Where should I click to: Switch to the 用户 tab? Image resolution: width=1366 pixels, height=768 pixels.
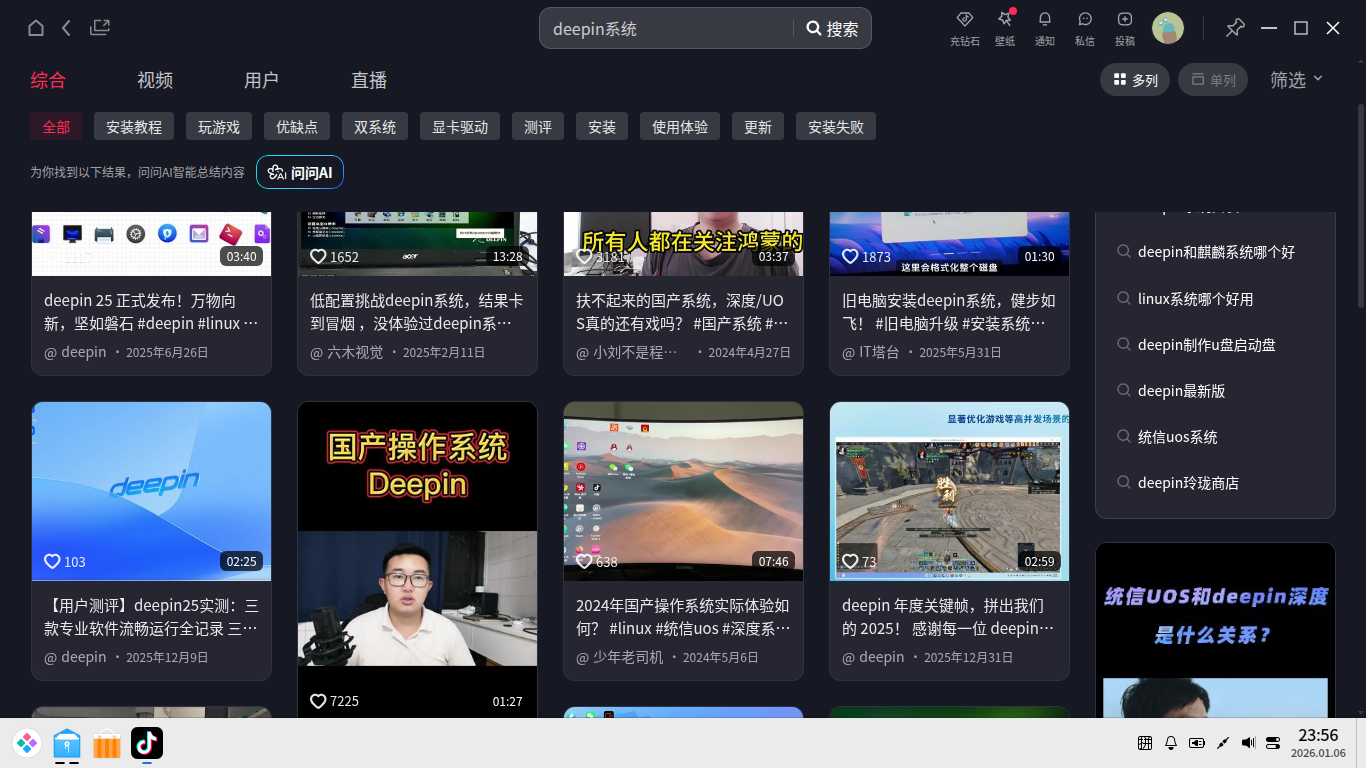[261, 80]
